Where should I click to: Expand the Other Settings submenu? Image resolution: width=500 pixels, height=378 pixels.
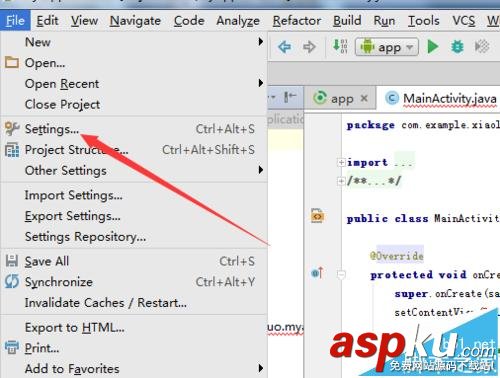point(134,170)
